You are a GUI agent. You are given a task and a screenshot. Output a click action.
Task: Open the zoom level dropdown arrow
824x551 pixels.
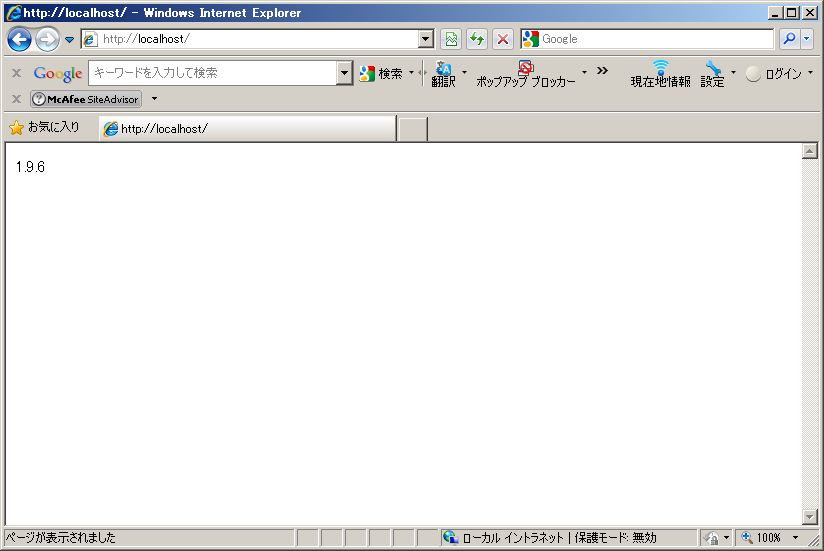pyautogui.click(x=796, y=537)
